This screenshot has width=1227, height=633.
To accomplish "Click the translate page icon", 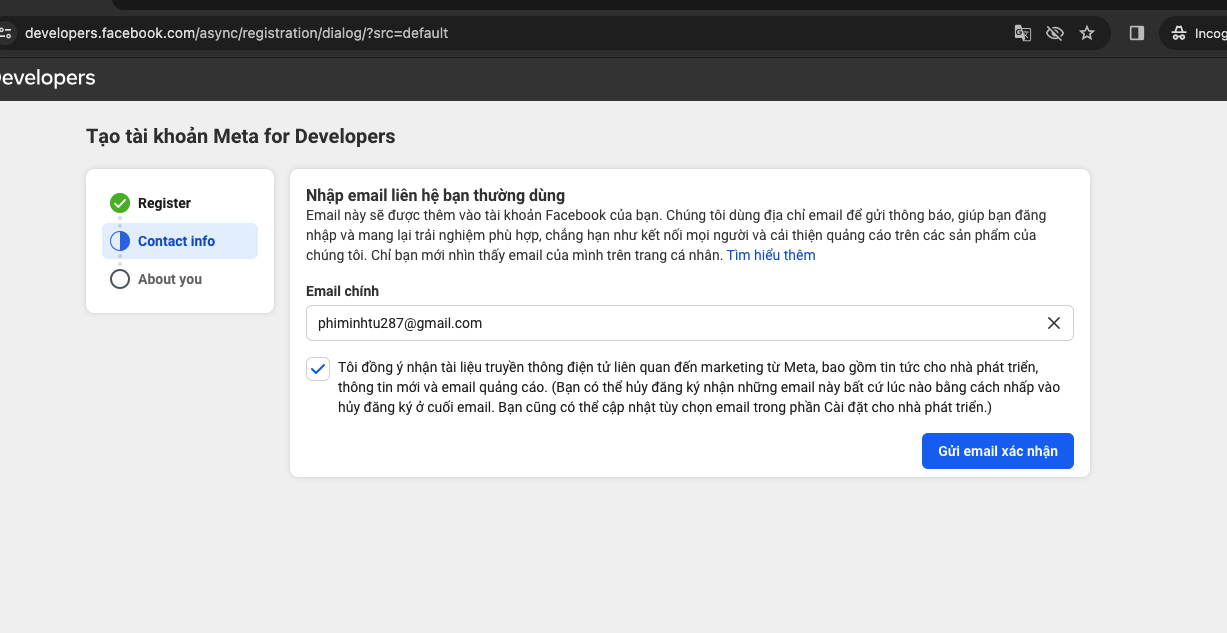I will (1022, 33).
